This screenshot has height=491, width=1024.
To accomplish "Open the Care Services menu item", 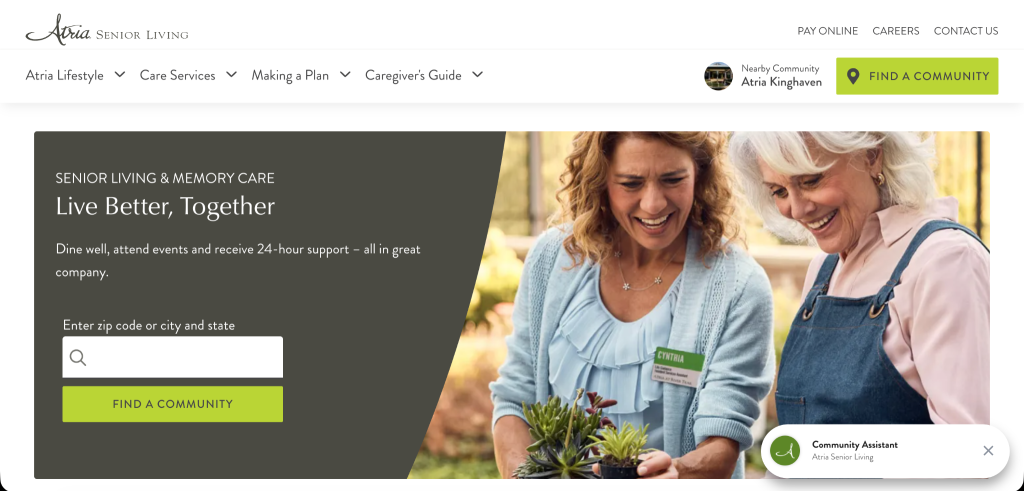I will click(178, 76).
